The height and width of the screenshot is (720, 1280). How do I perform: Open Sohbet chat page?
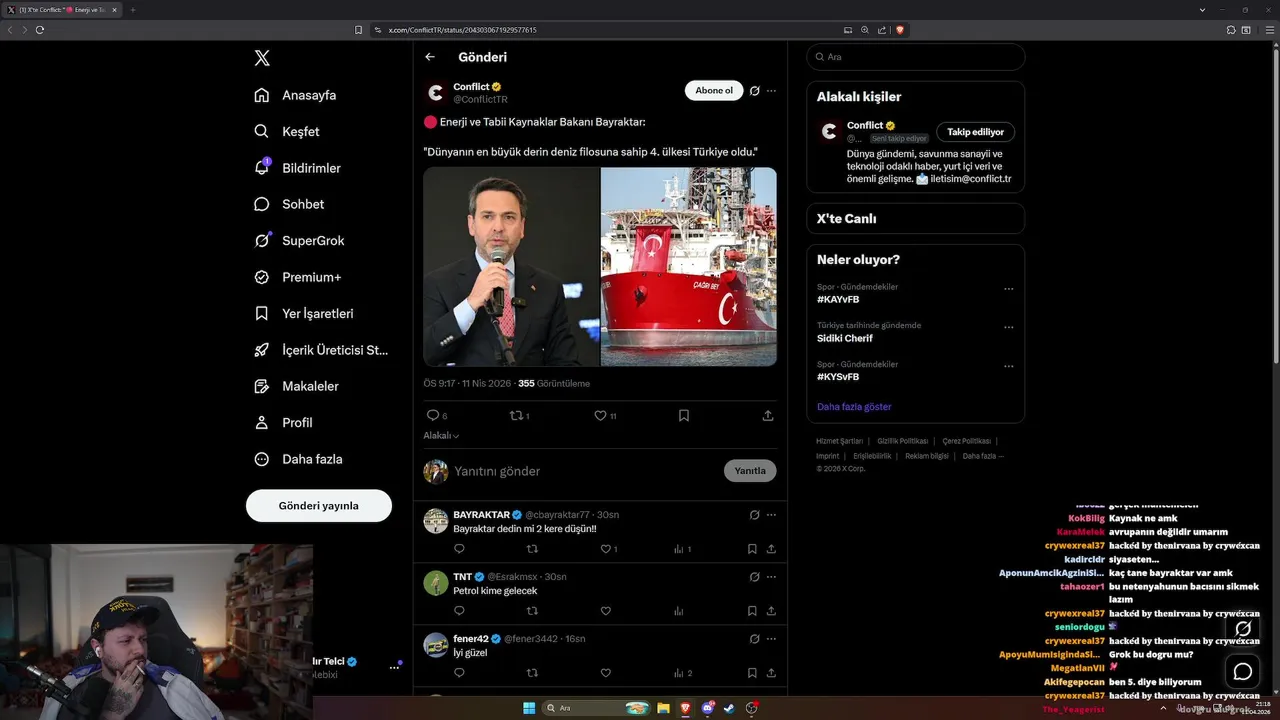(289, 204)
